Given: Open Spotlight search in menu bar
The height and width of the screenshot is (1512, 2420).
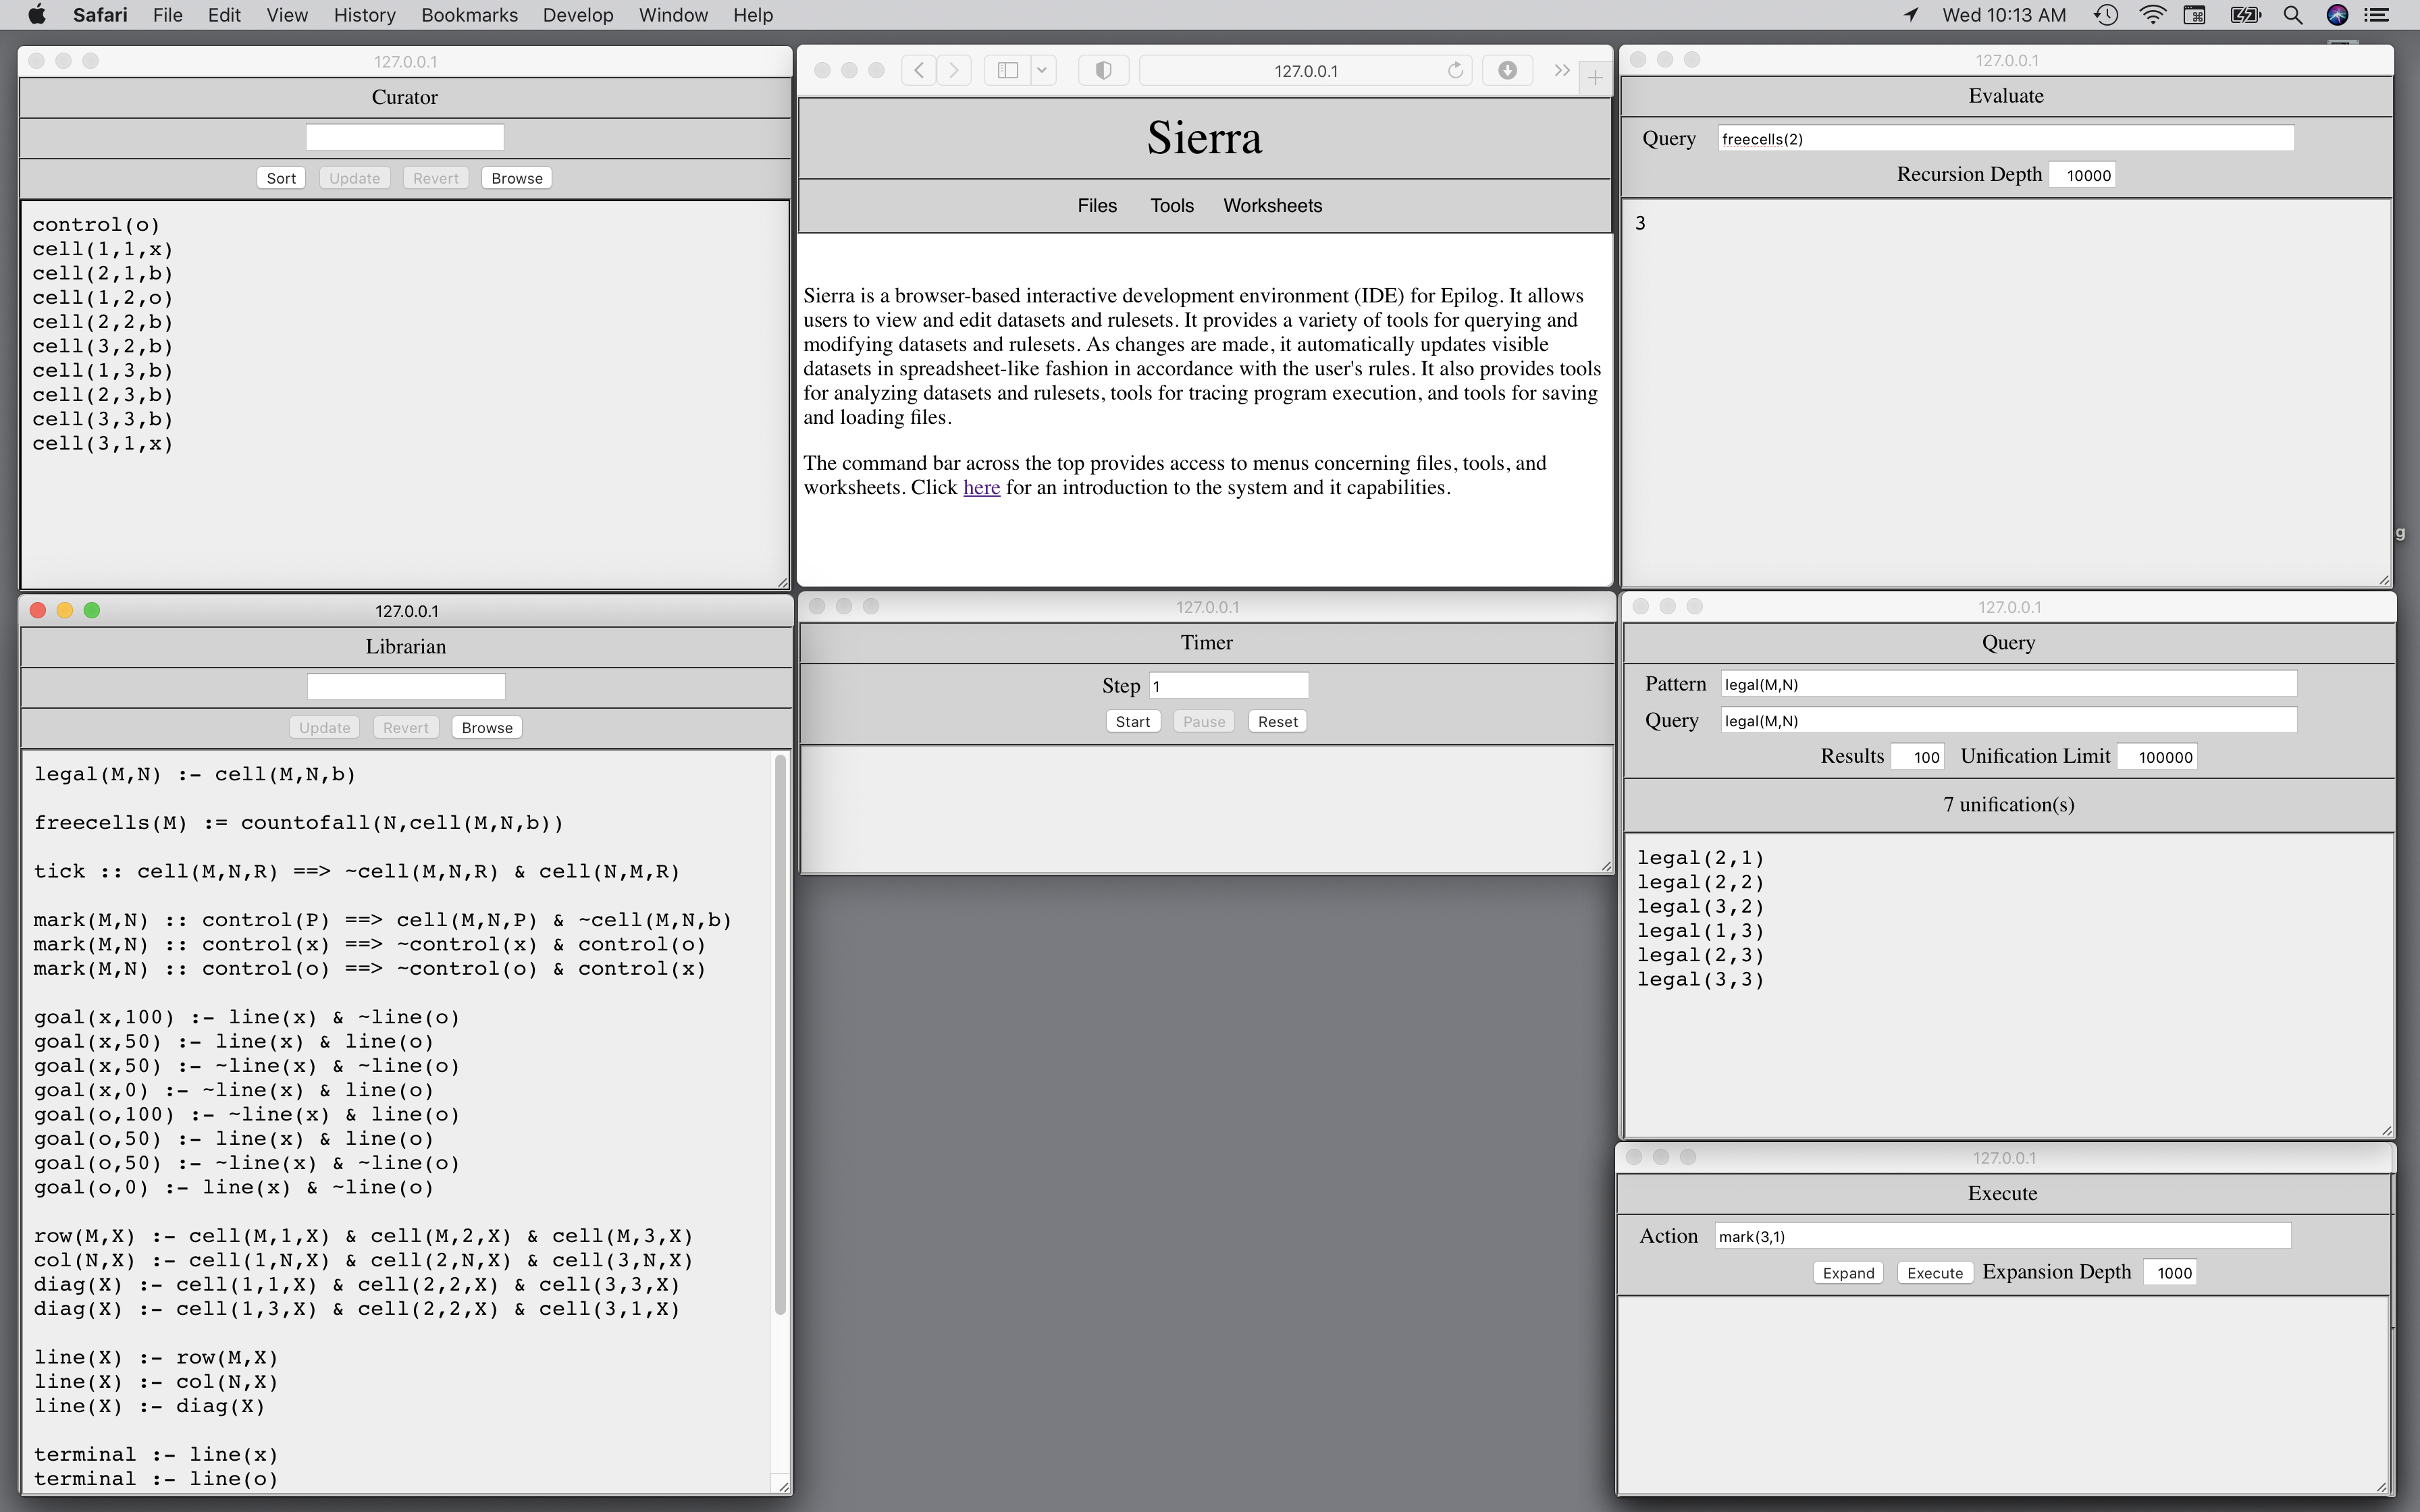Looking at the screenshot, I should tap(2293, 15).
